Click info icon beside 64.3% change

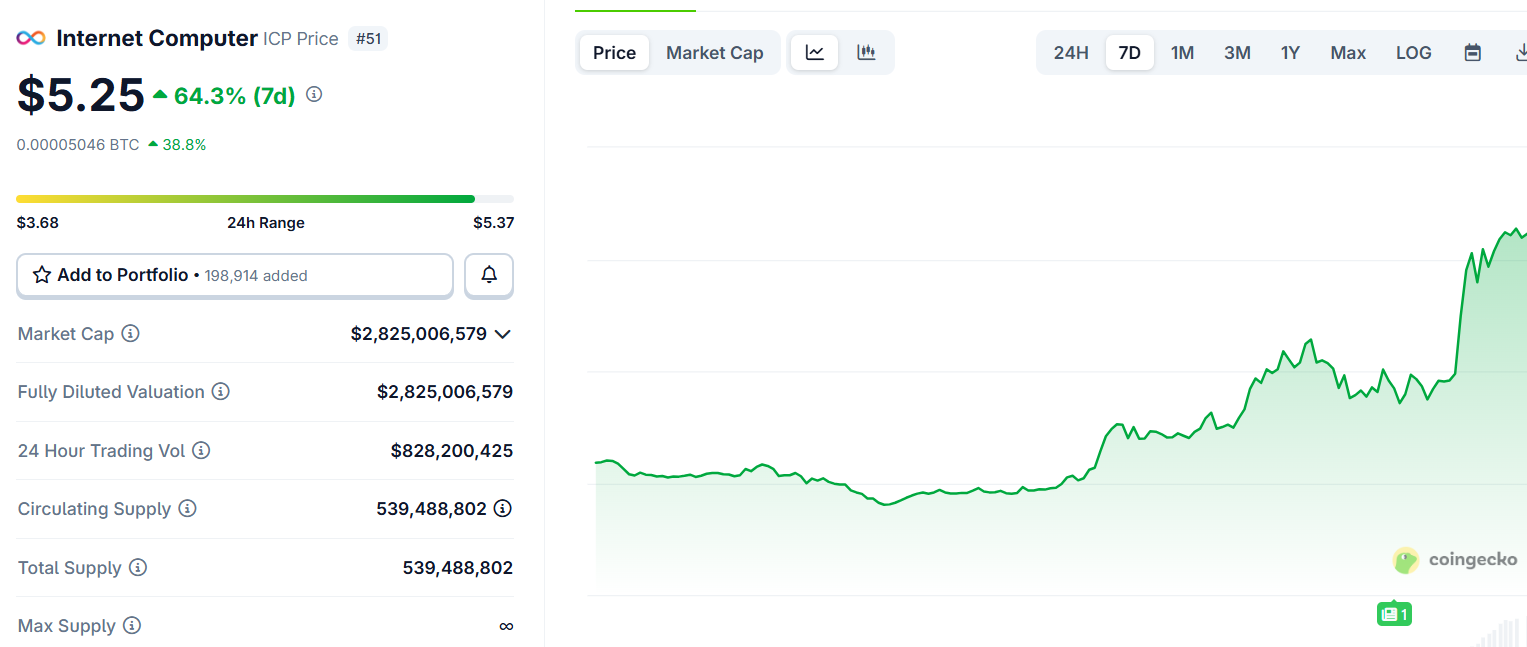[314, 95]
